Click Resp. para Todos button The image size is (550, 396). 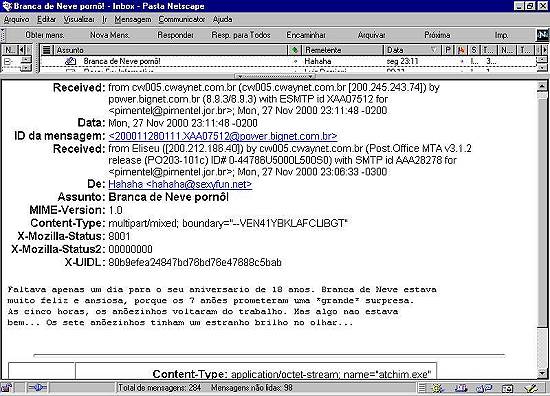coord(241,35)
